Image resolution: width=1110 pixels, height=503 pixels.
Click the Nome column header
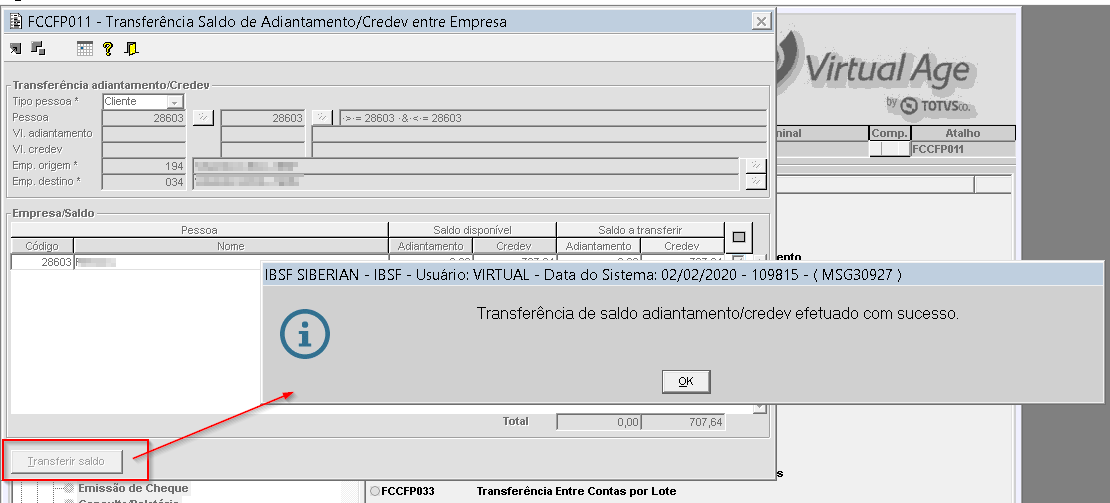231,246
